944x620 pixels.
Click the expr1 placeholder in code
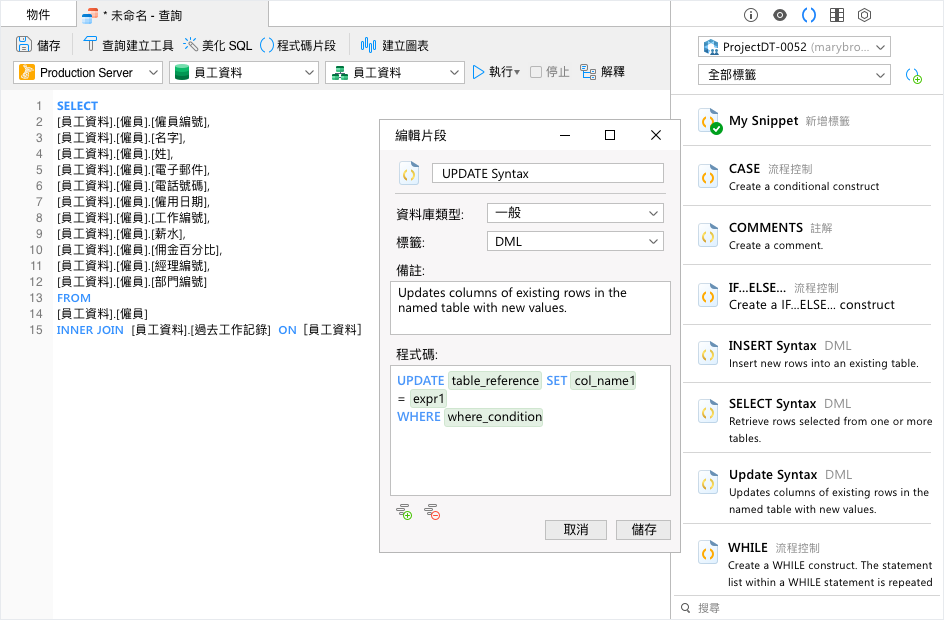point(428,398)
